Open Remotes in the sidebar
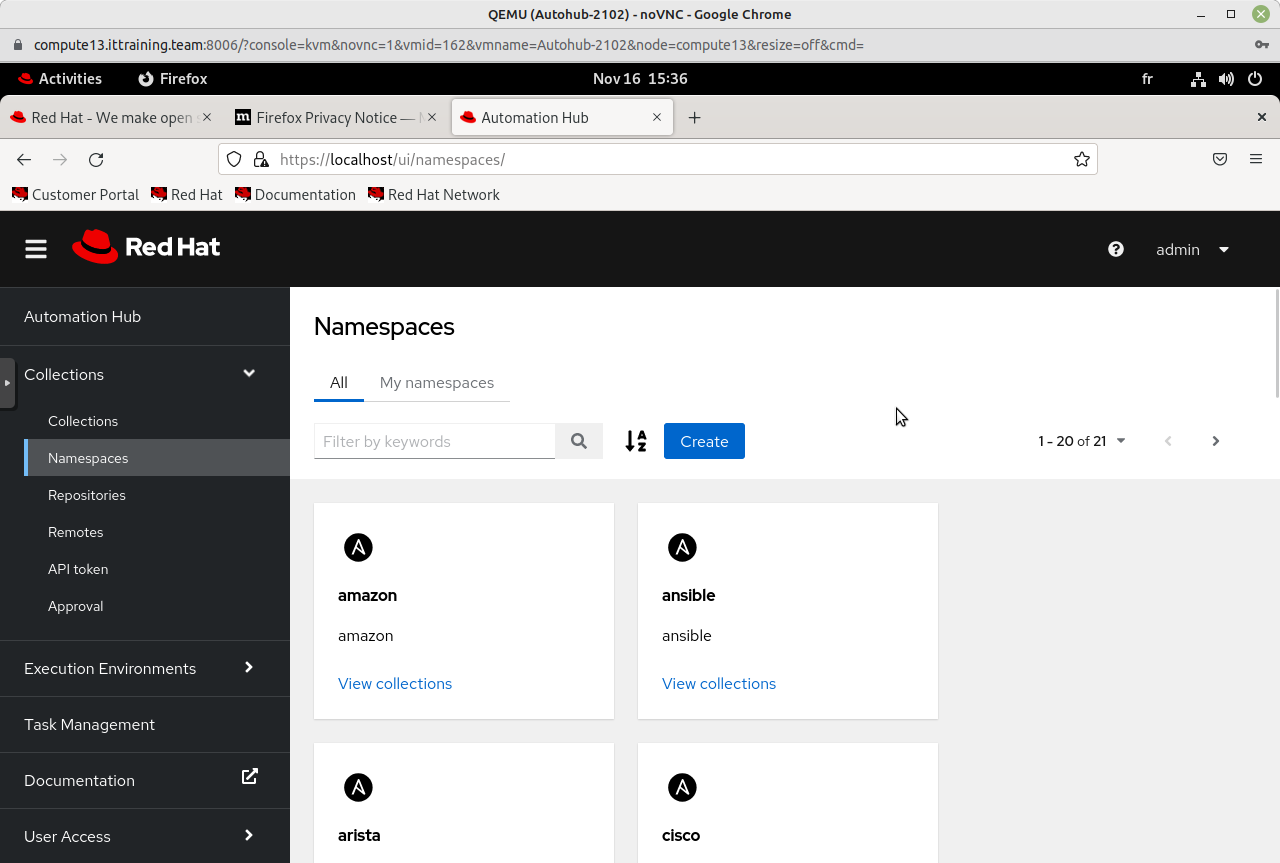The width and height of the screenshot is (1280, 863). click(x=76, y=532)
